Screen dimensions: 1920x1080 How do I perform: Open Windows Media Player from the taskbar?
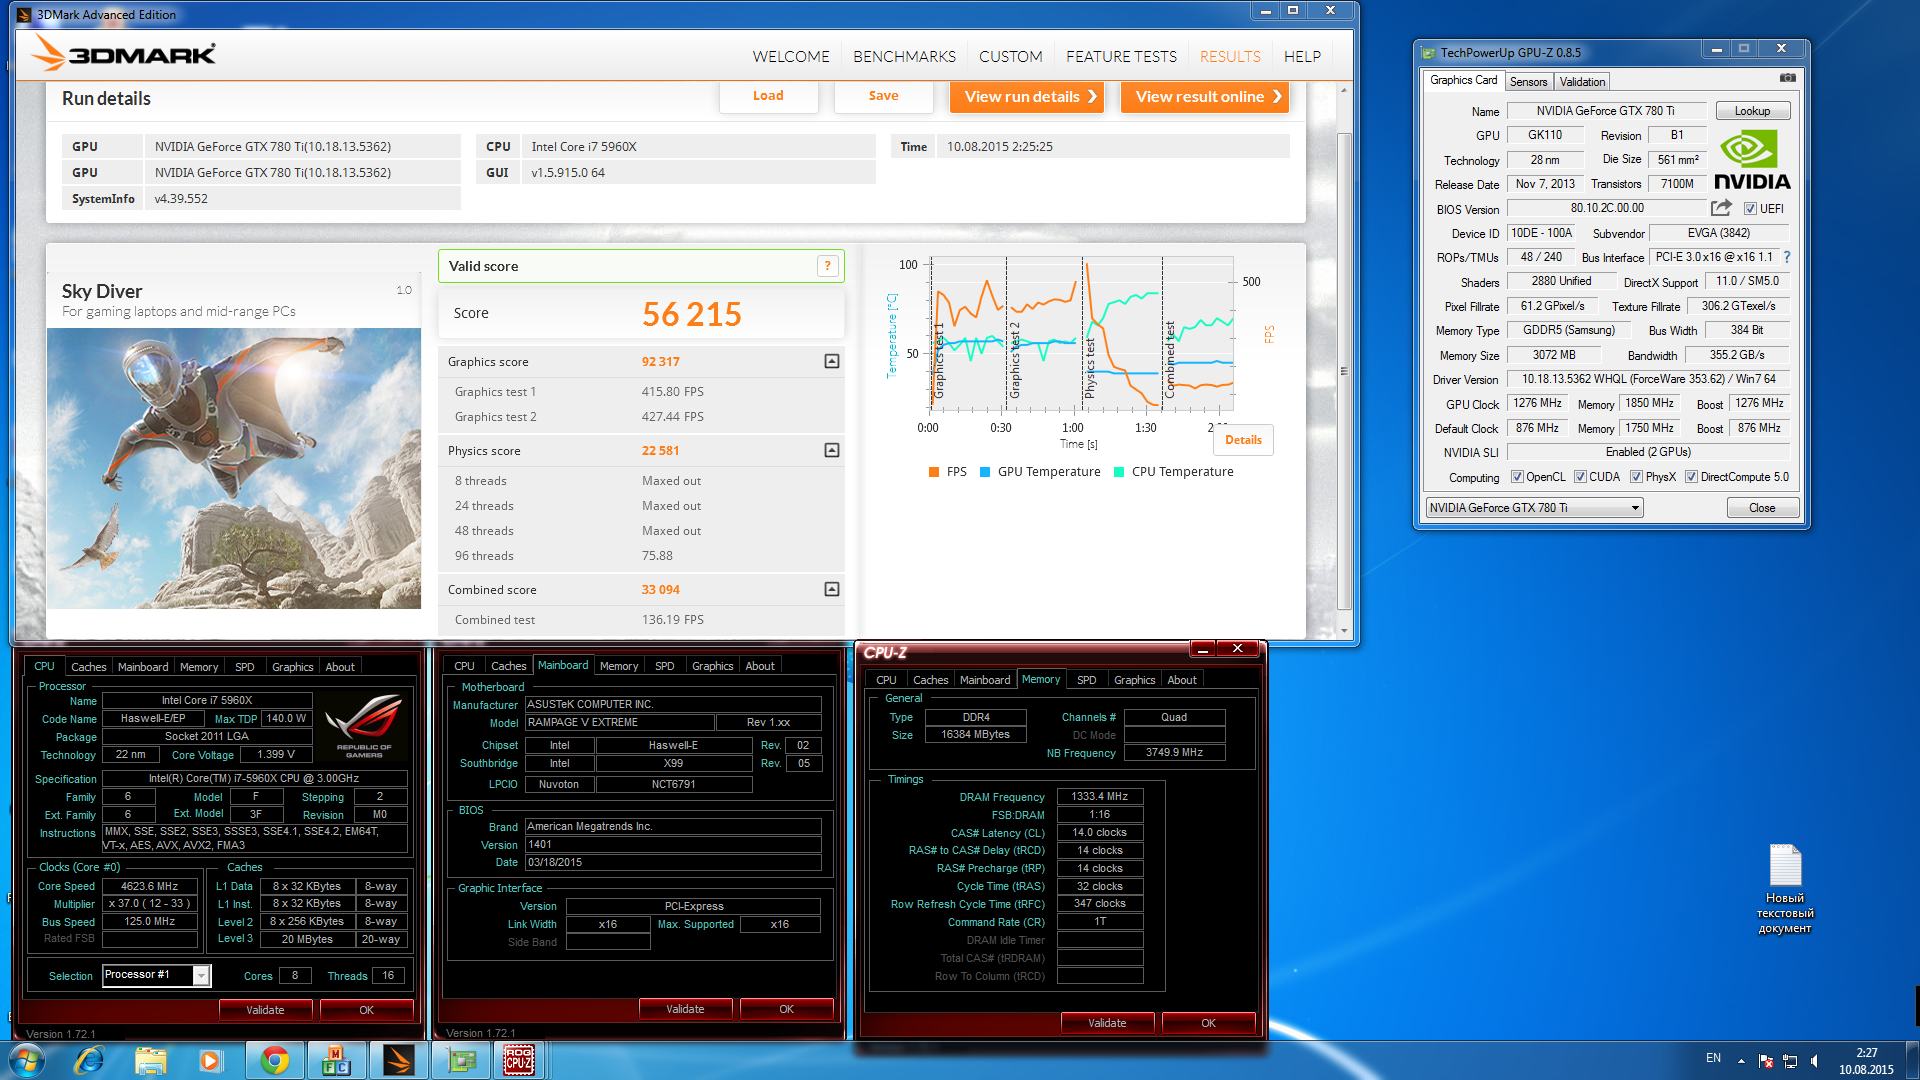click(210, 1060)
